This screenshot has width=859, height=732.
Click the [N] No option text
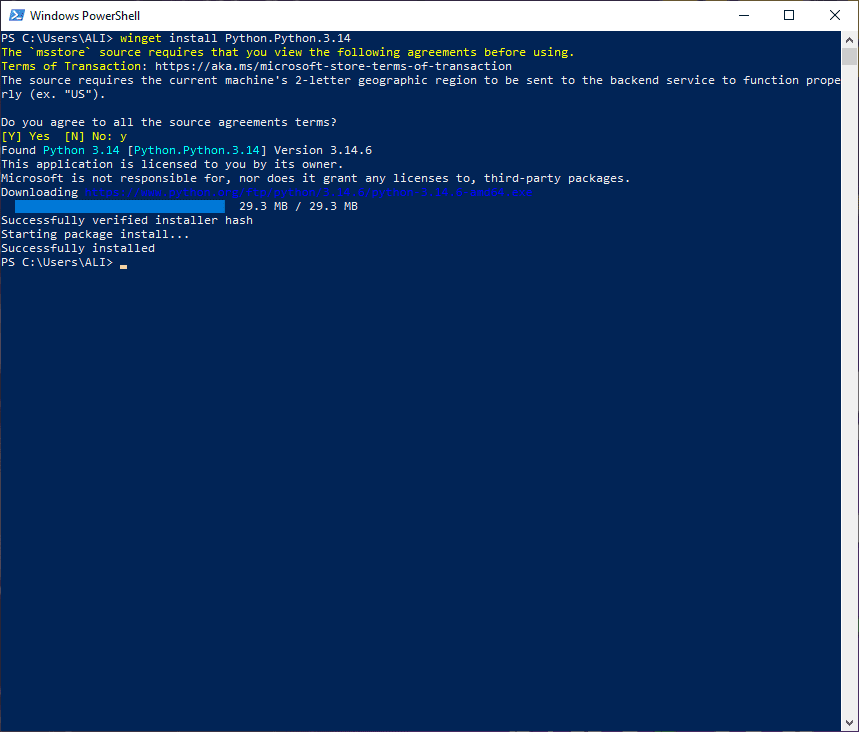[88, 136]
